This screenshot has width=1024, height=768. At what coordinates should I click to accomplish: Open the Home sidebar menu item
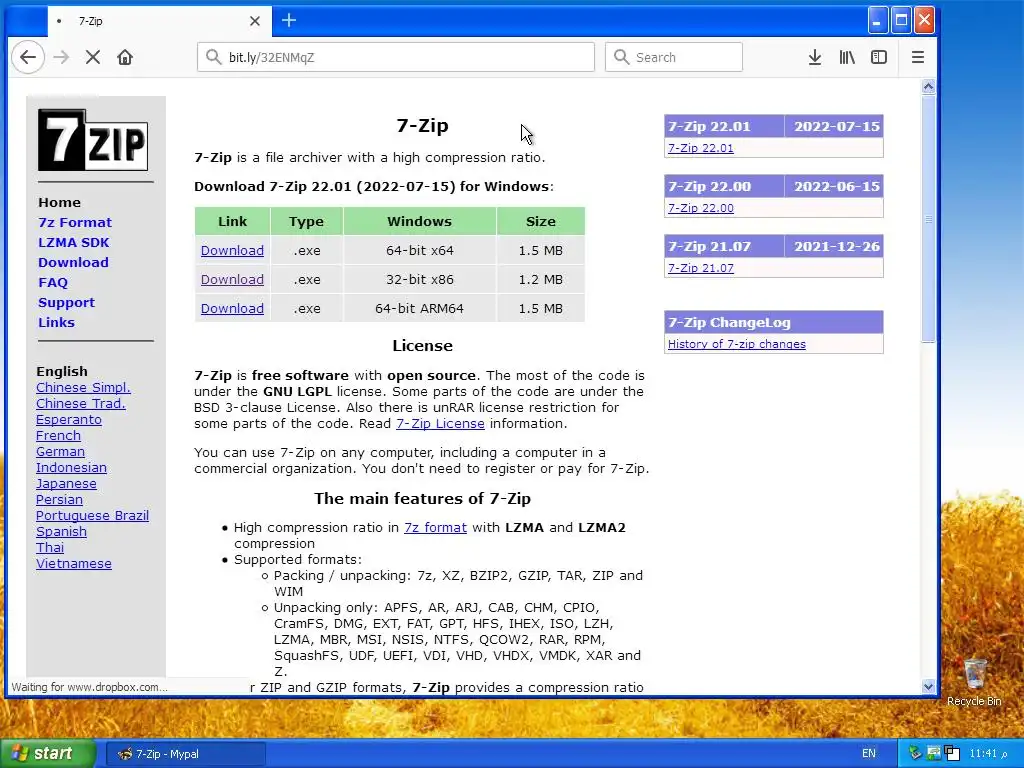(x=59, y=202)
